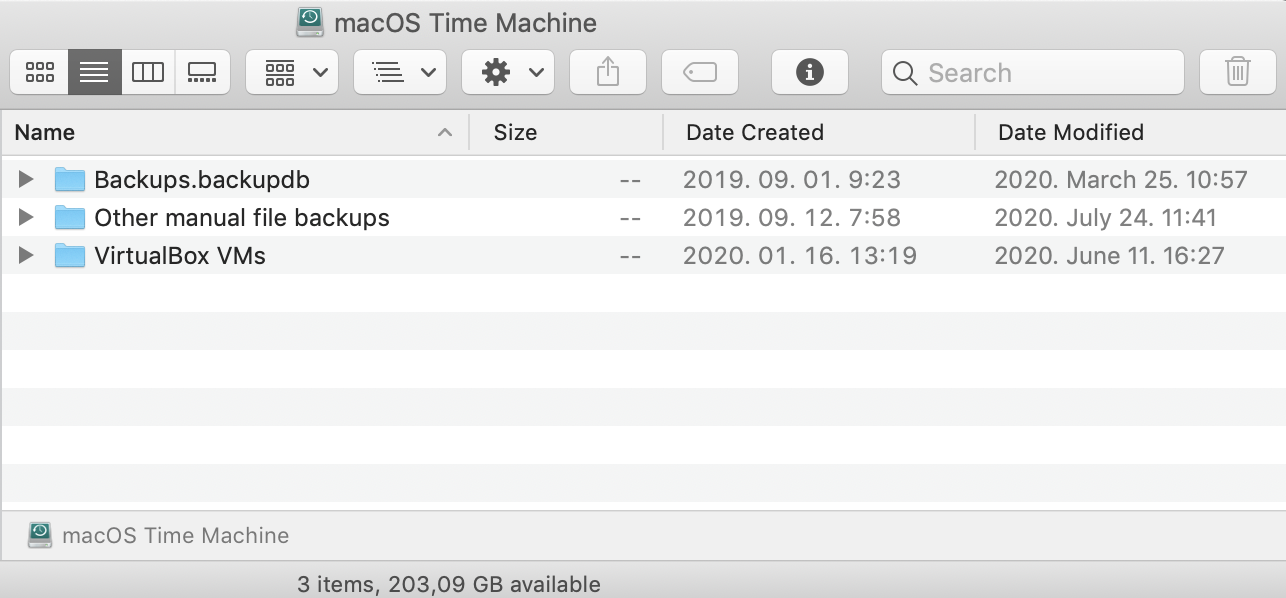Click the 2020. 01. 16. 13:19 creation date
The width and height of the screenshot is (1286, 598).
800,256
